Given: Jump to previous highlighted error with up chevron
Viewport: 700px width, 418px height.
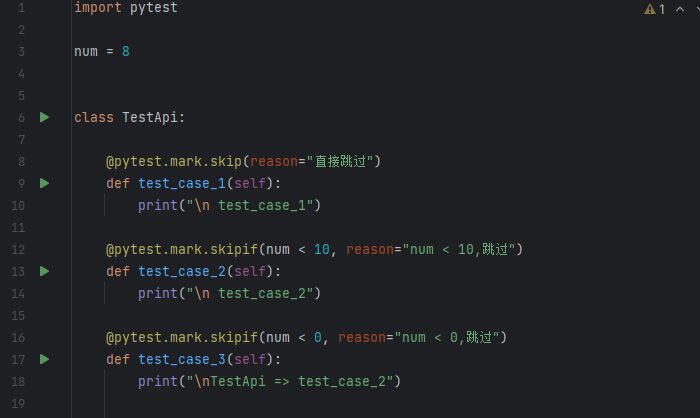Looking at the screenshot, I should (x=680, y=9).
